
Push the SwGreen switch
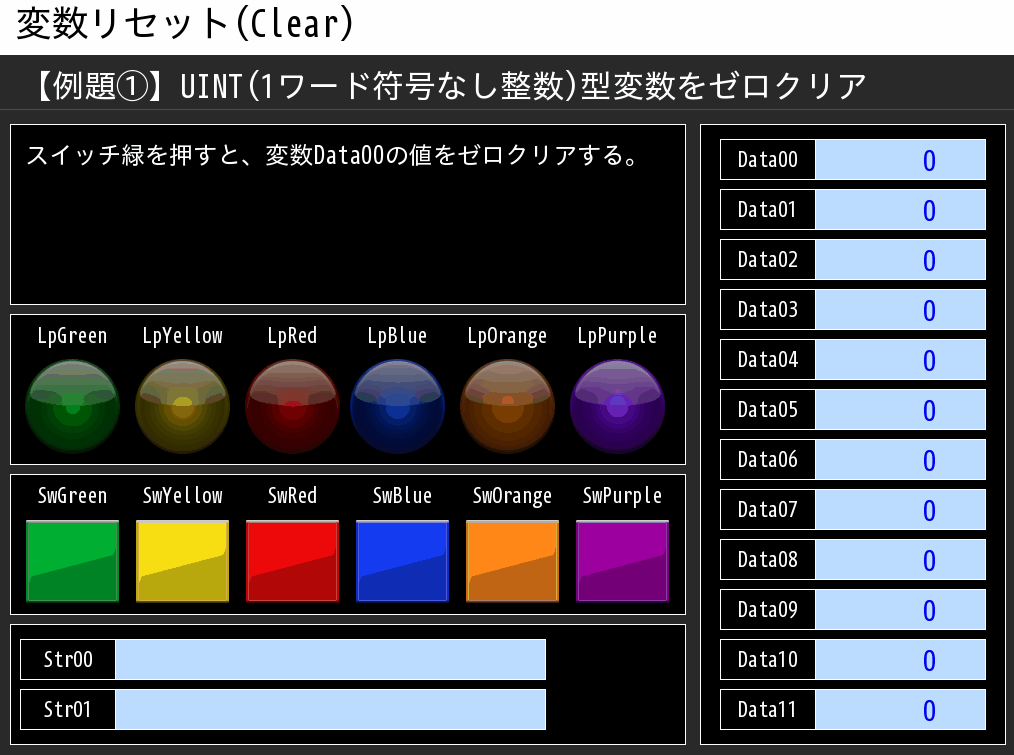pyautogui.click(x=72, y=561)
